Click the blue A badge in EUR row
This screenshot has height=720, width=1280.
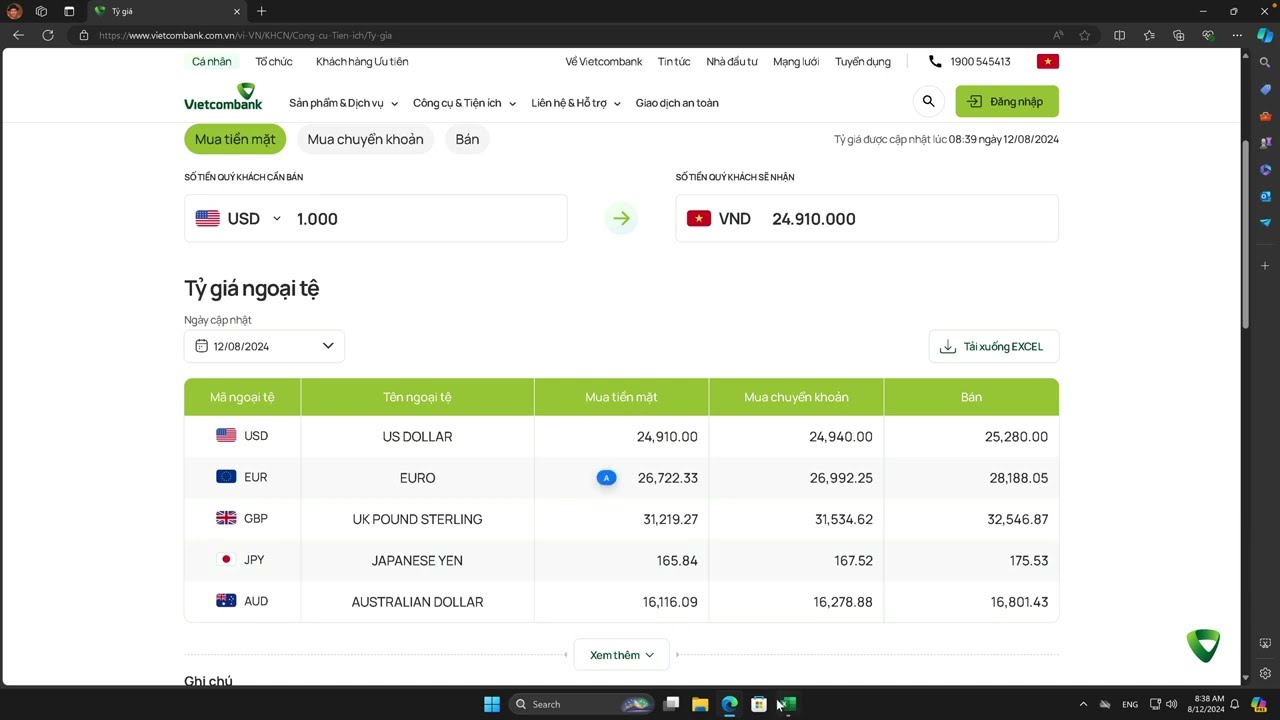[x=606, y=478]
